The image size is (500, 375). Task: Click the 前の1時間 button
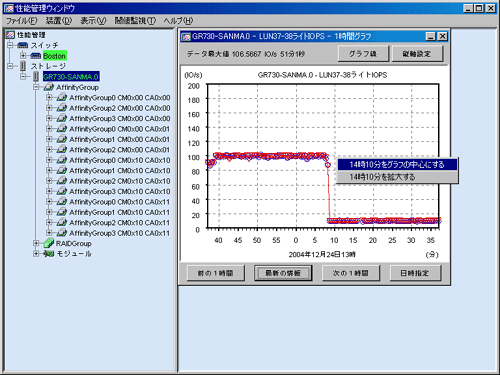216,273
